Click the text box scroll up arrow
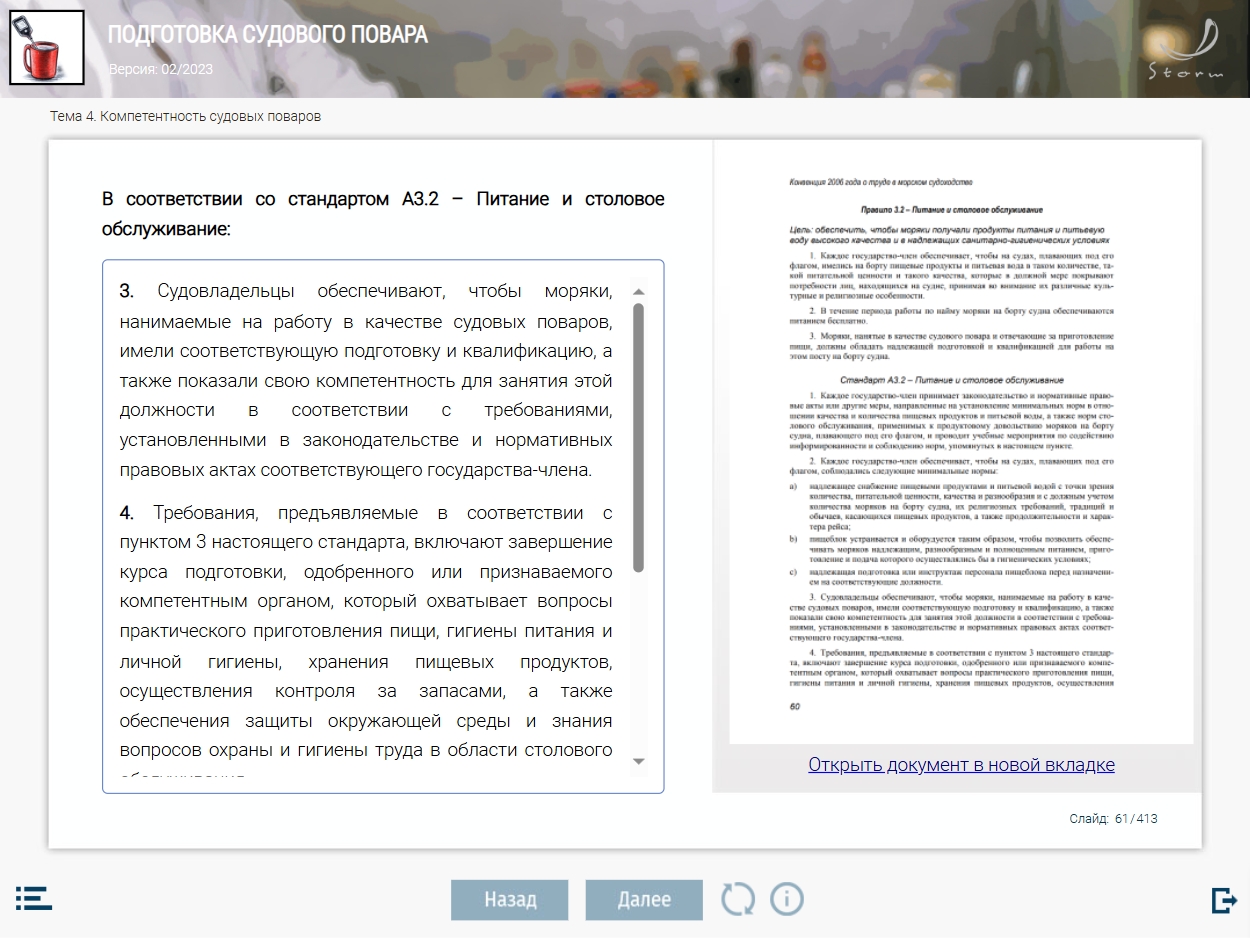The width and height of the screenshot is (1250, 938). (x=639, y=292)
